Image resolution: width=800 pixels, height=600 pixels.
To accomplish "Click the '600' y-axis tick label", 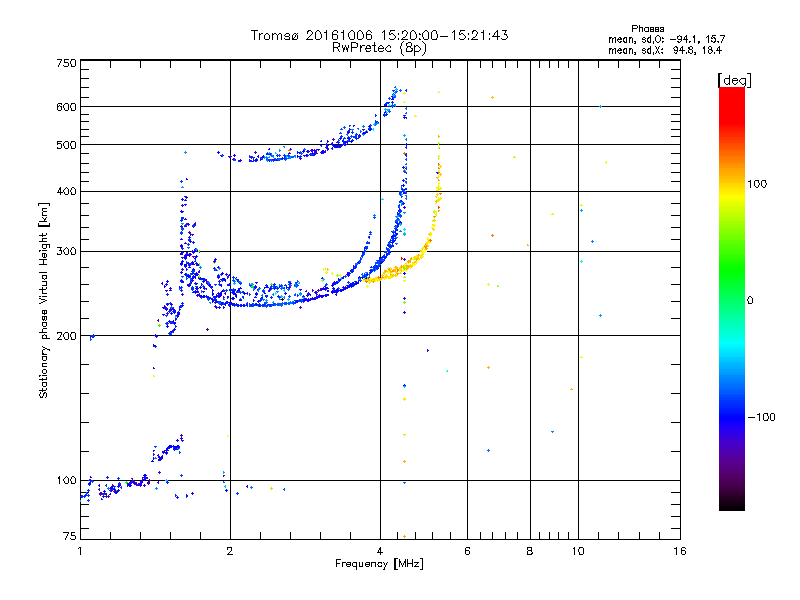I will click(x=66, y=107).
